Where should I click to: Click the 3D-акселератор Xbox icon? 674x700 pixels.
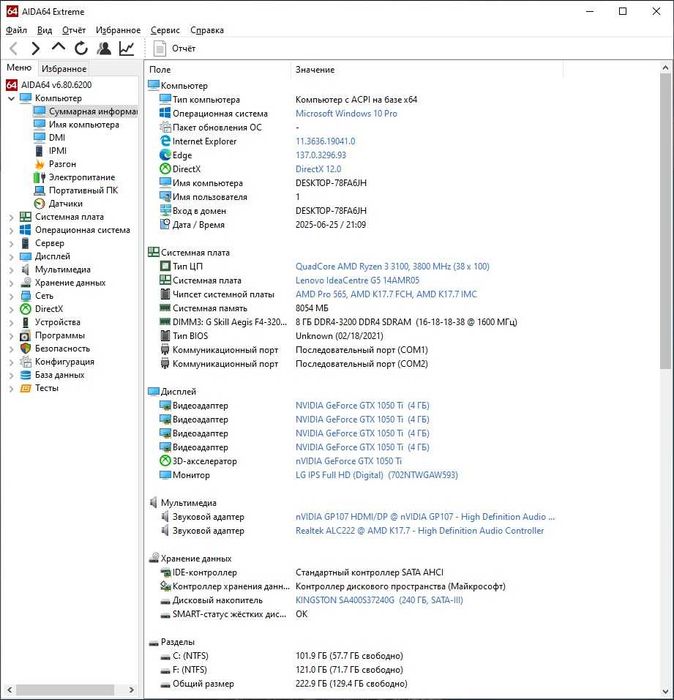[165, 460]
